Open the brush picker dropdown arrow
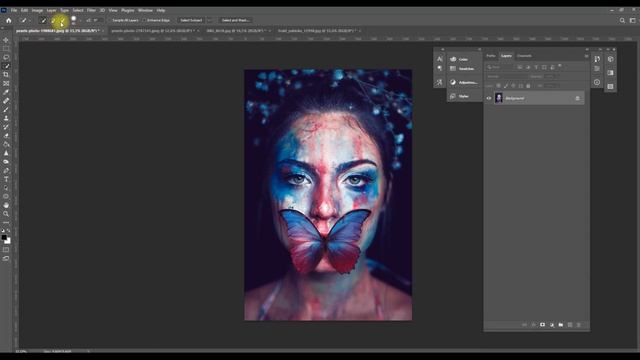The height and width of the screenshot is (360, 640). (x=80, y=20)
